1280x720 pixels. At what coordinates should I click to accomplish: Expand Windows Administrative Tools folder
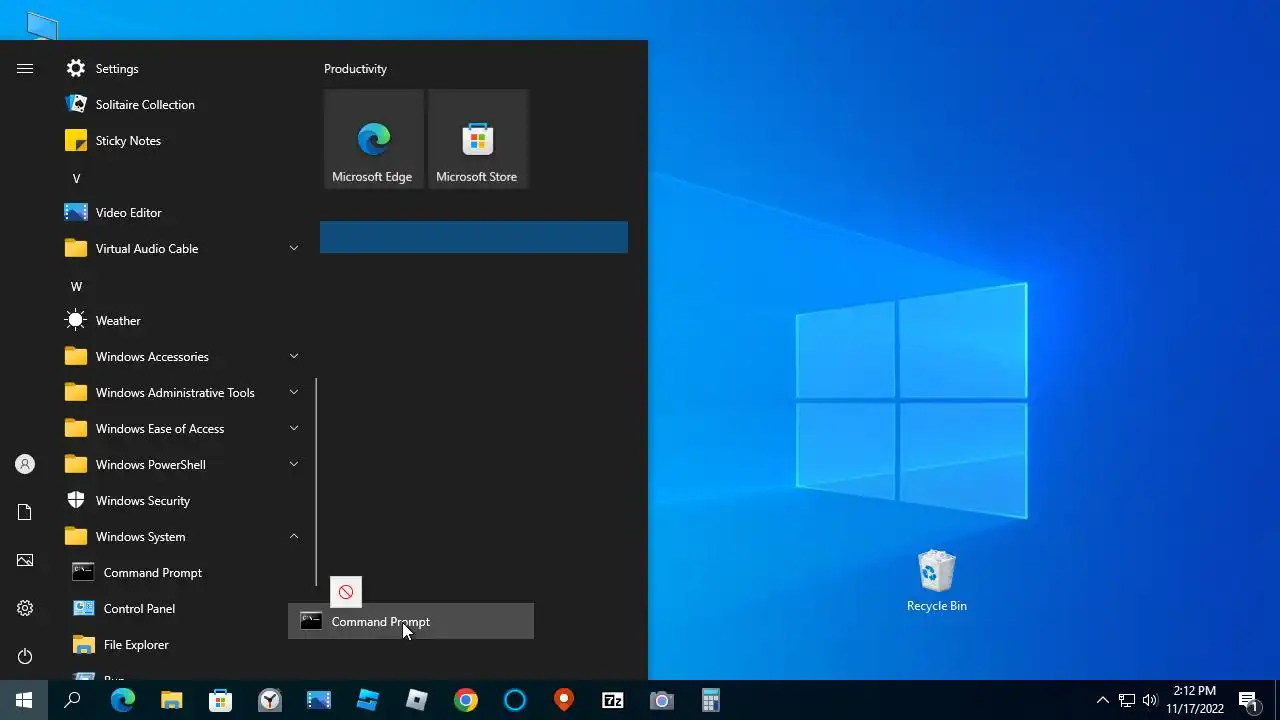tap(182, 393)
